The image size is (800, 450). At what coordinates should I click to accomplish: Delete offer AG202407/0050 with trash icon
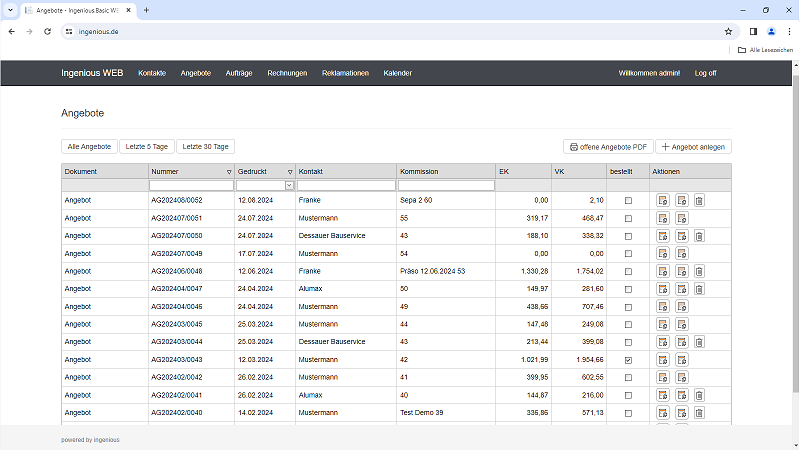[699, 236]
